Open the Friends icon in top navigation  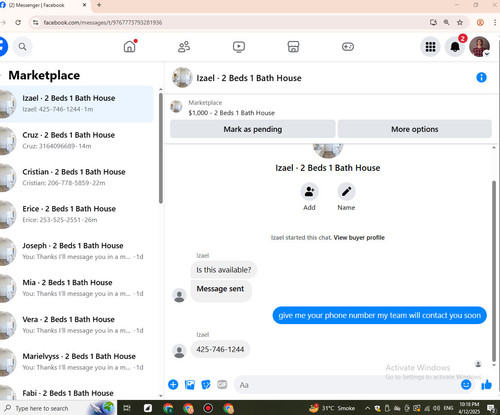click(184, 47)
